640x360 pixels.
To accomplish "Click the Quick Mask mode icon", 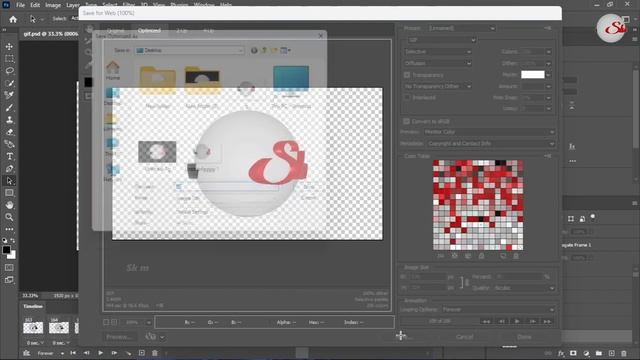I will tap(9, 268).
